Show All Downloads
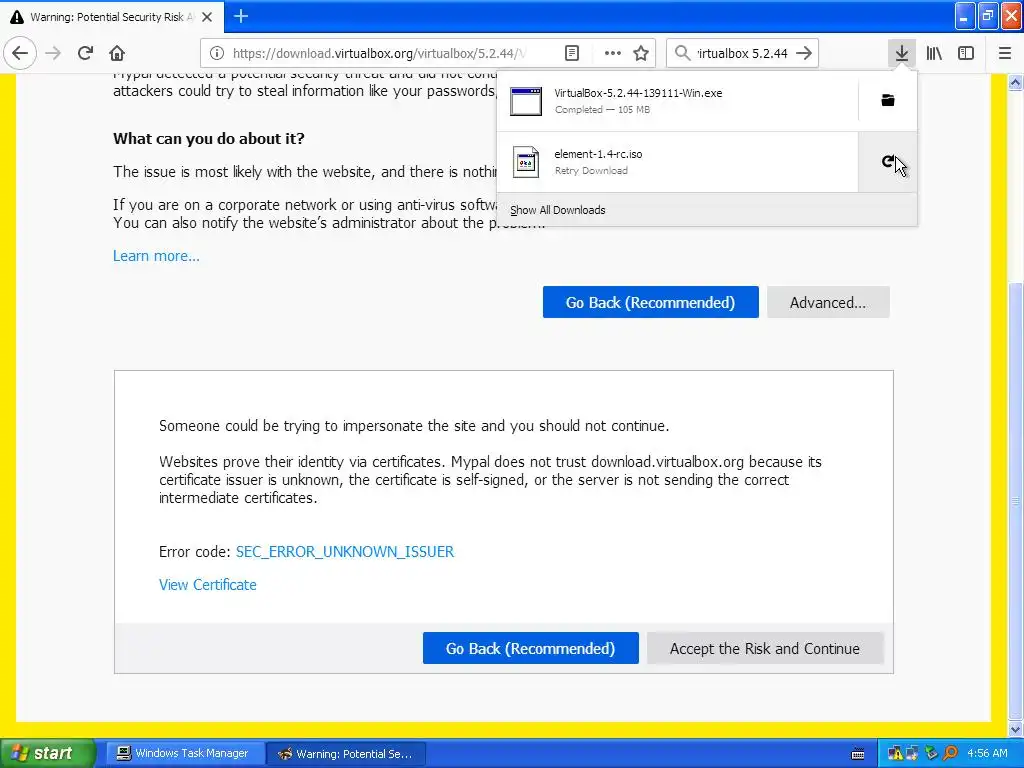The image size is (1024, 768). [558, 210]
